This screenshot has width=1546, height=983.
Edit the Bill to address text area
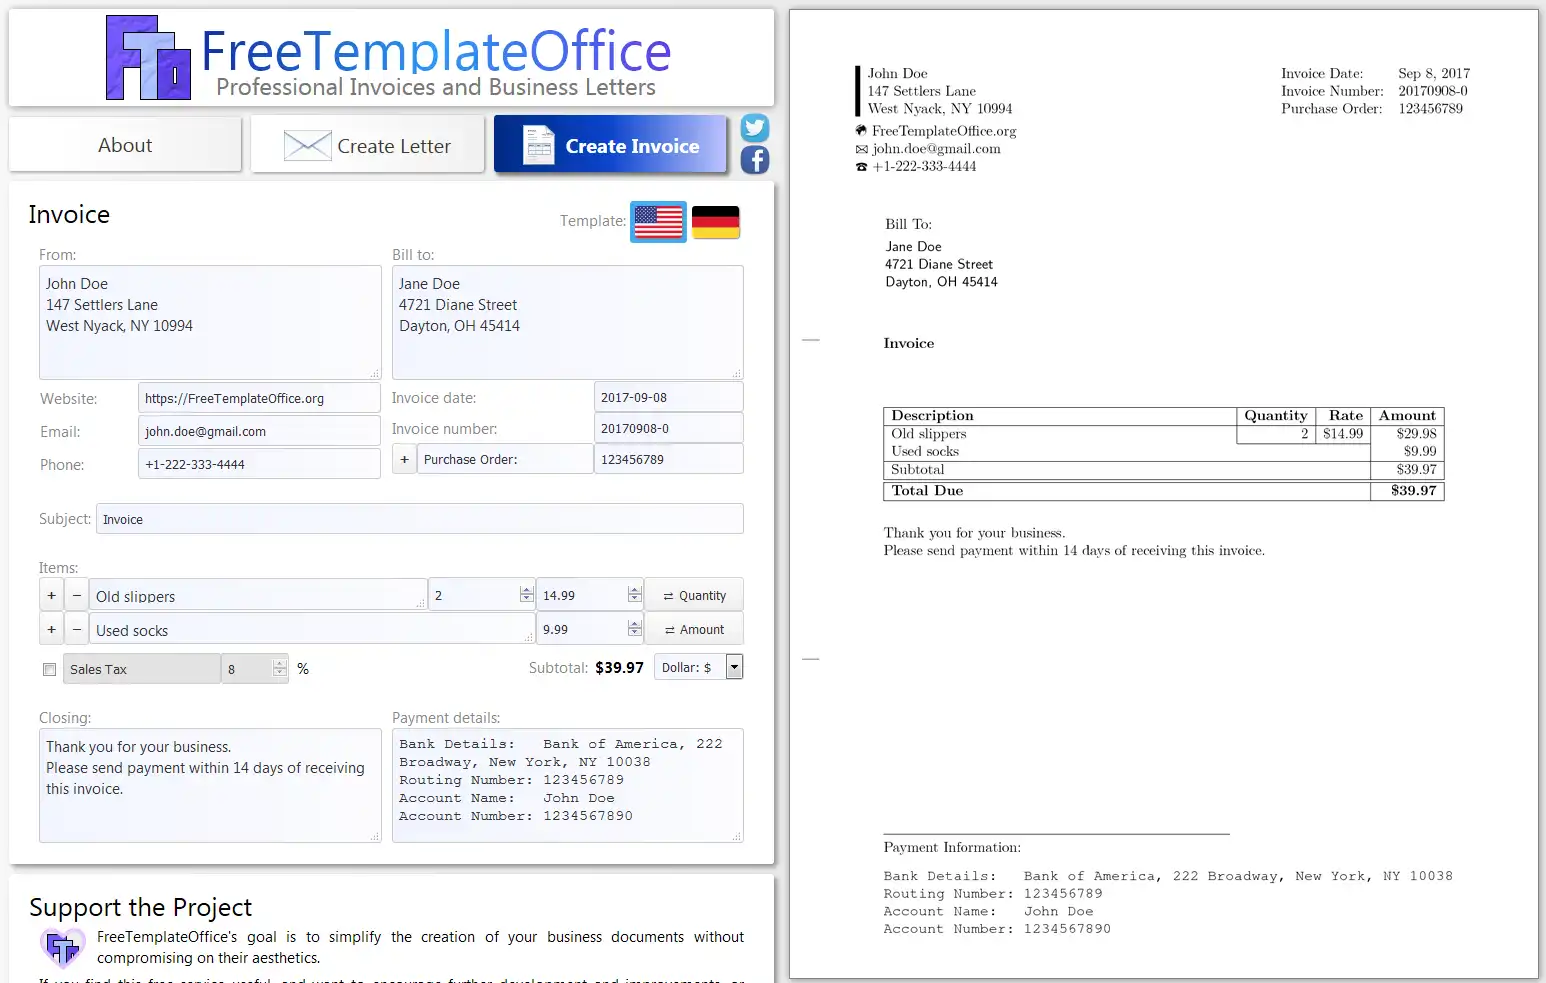point(568,322)
